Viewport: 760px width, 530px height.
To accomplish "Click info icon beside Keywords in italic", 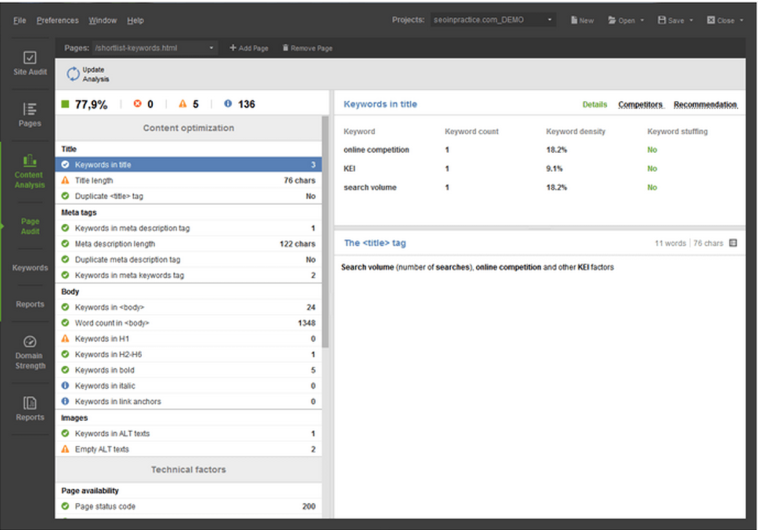I will point(65,385).
